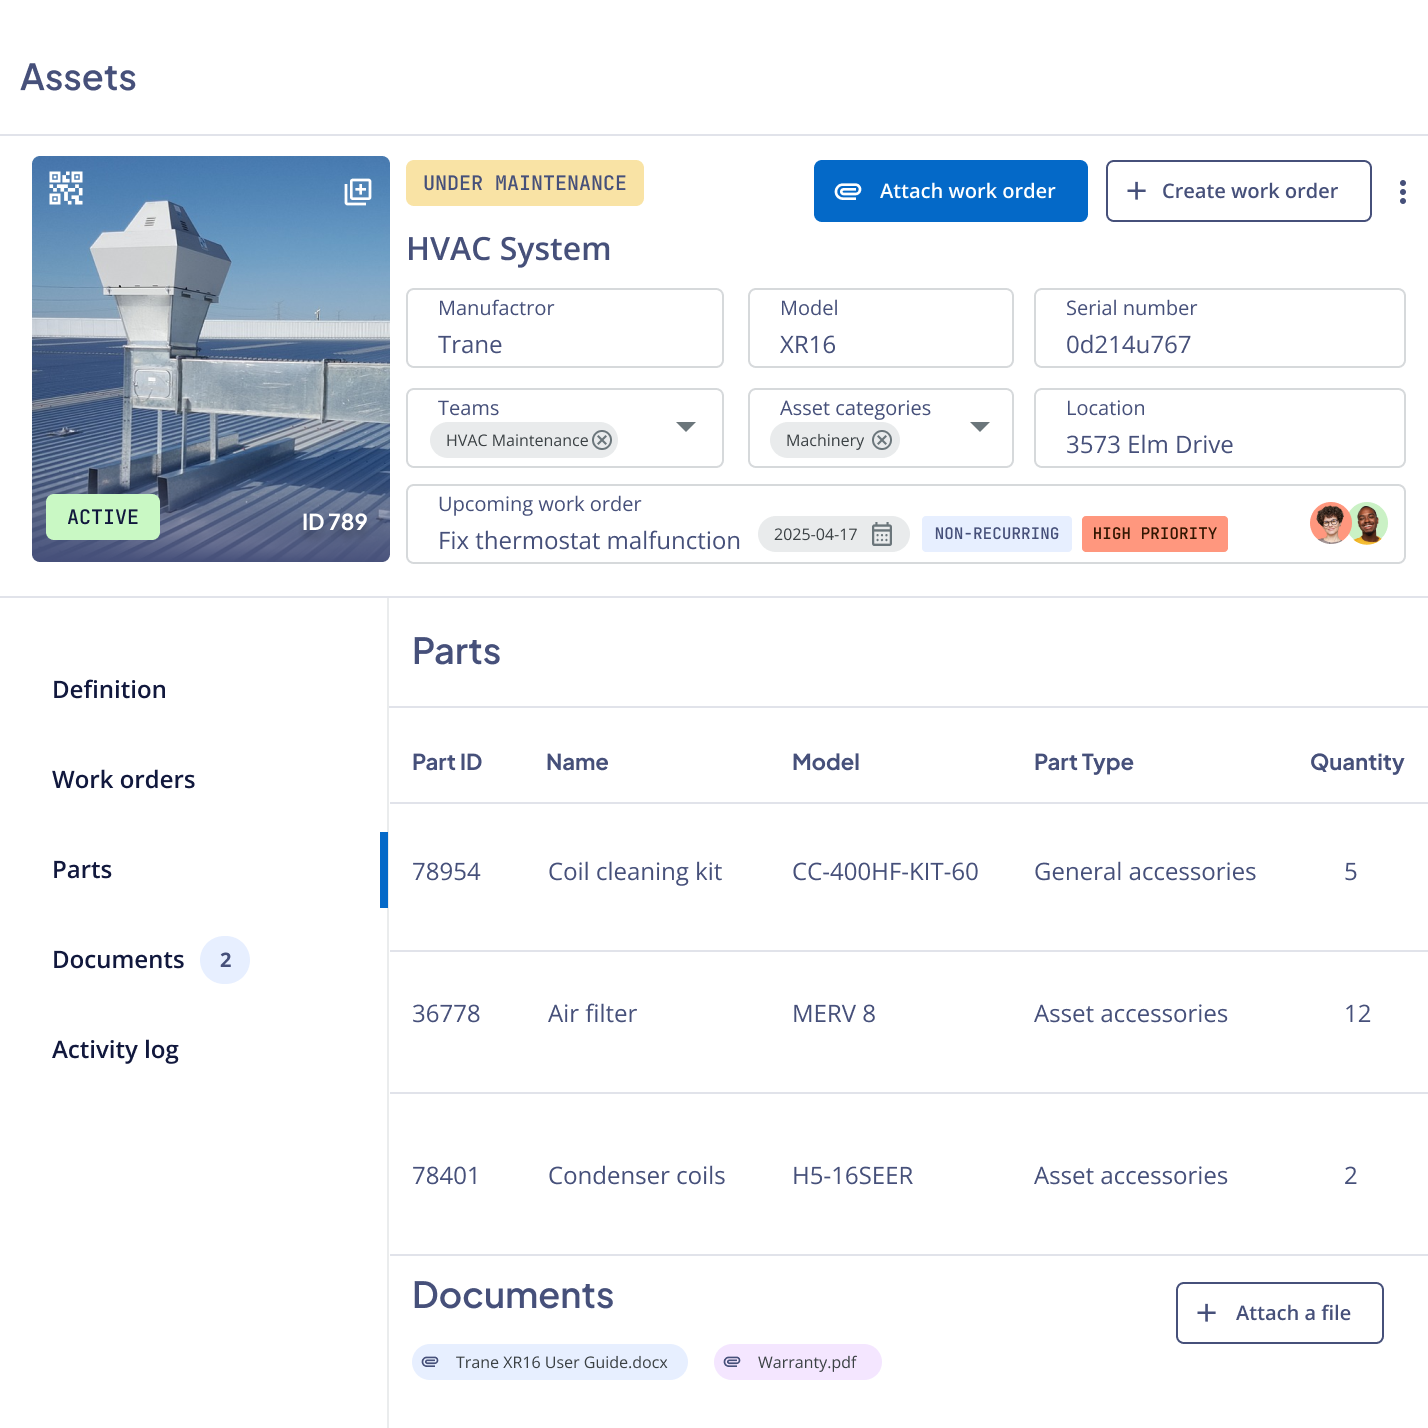Image resolution: width=1428 pixels, height=1428 pixels.
Task: Open the add image gallery icon
Action: tap(357, 192)
